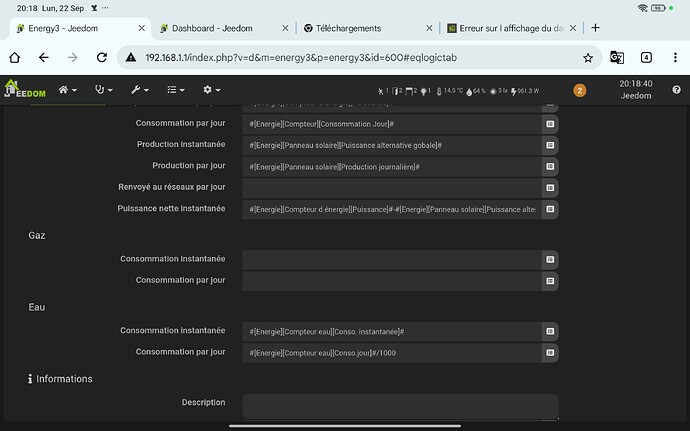The height and width of the screenshot is (431, 690).
Task: Switch to the Energy3 - Jeedom tab
Action: pos(79,28)
